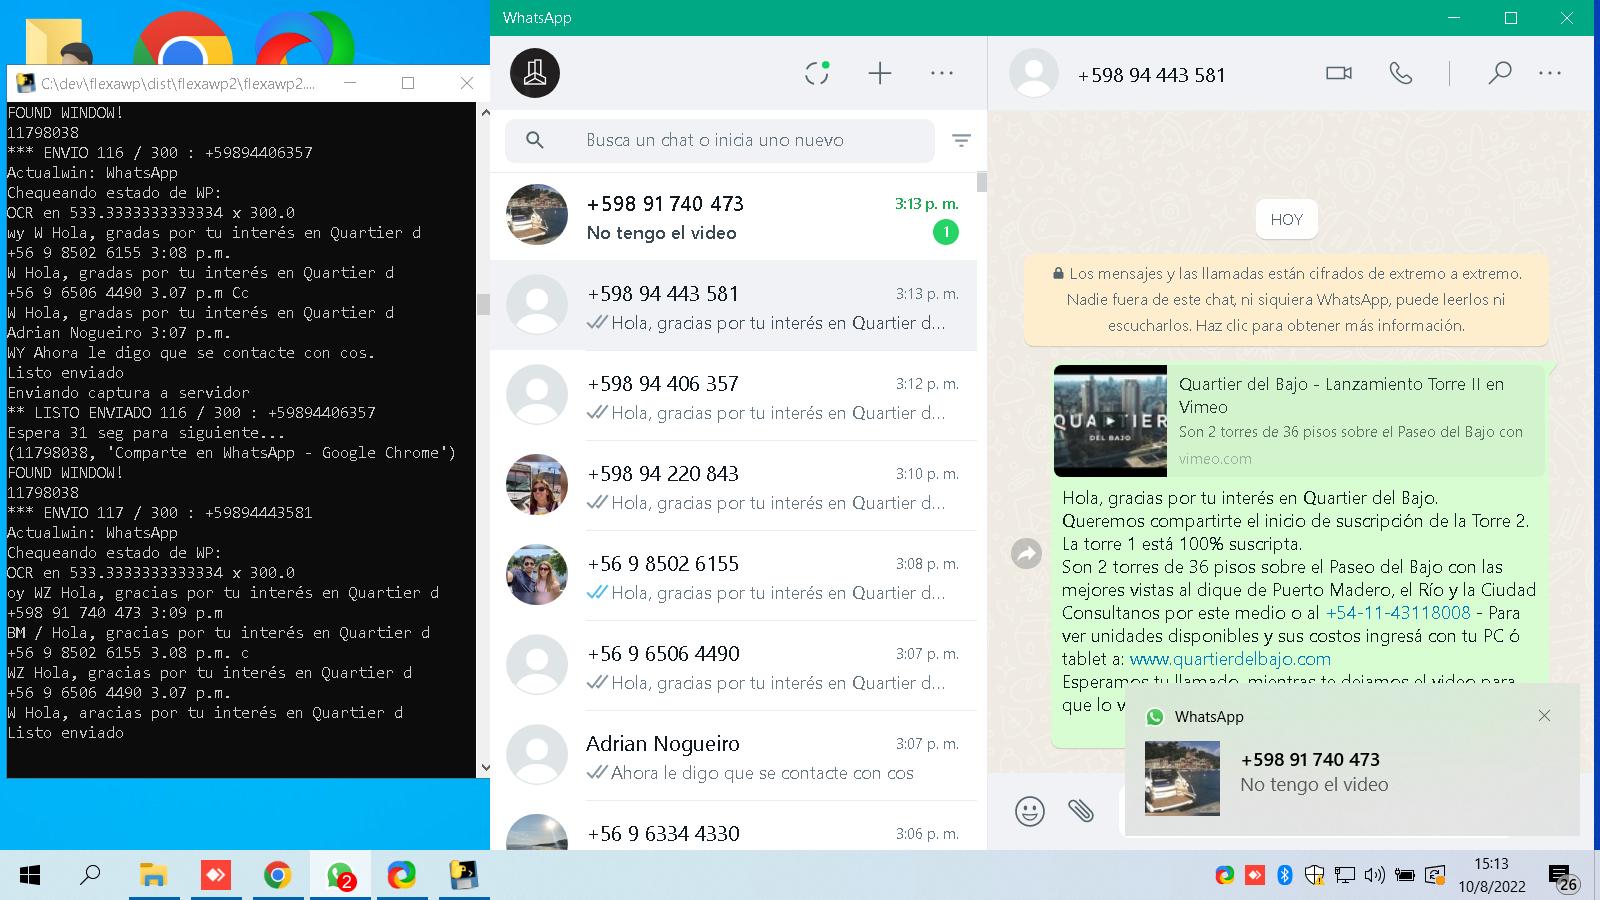The width and height of the screenshot is (1600, 900).
Task: Open File Explorer from the taskbar
Action: point(153,876)
